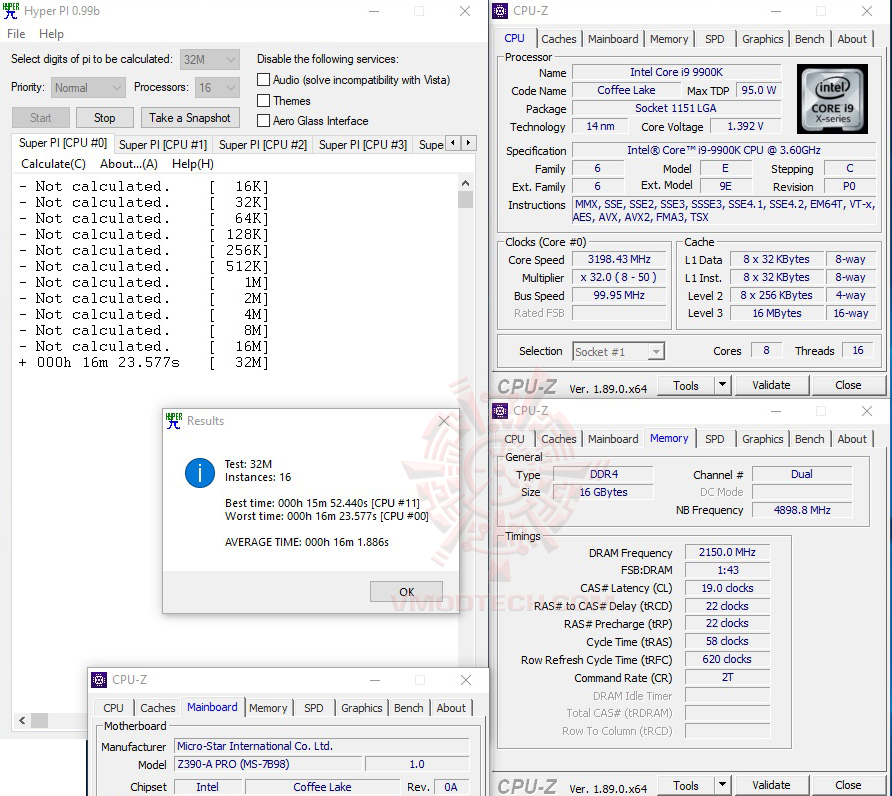
Task: Switch to the Super PI [CPU #2] tab
Action: click(x=262, y=143)
